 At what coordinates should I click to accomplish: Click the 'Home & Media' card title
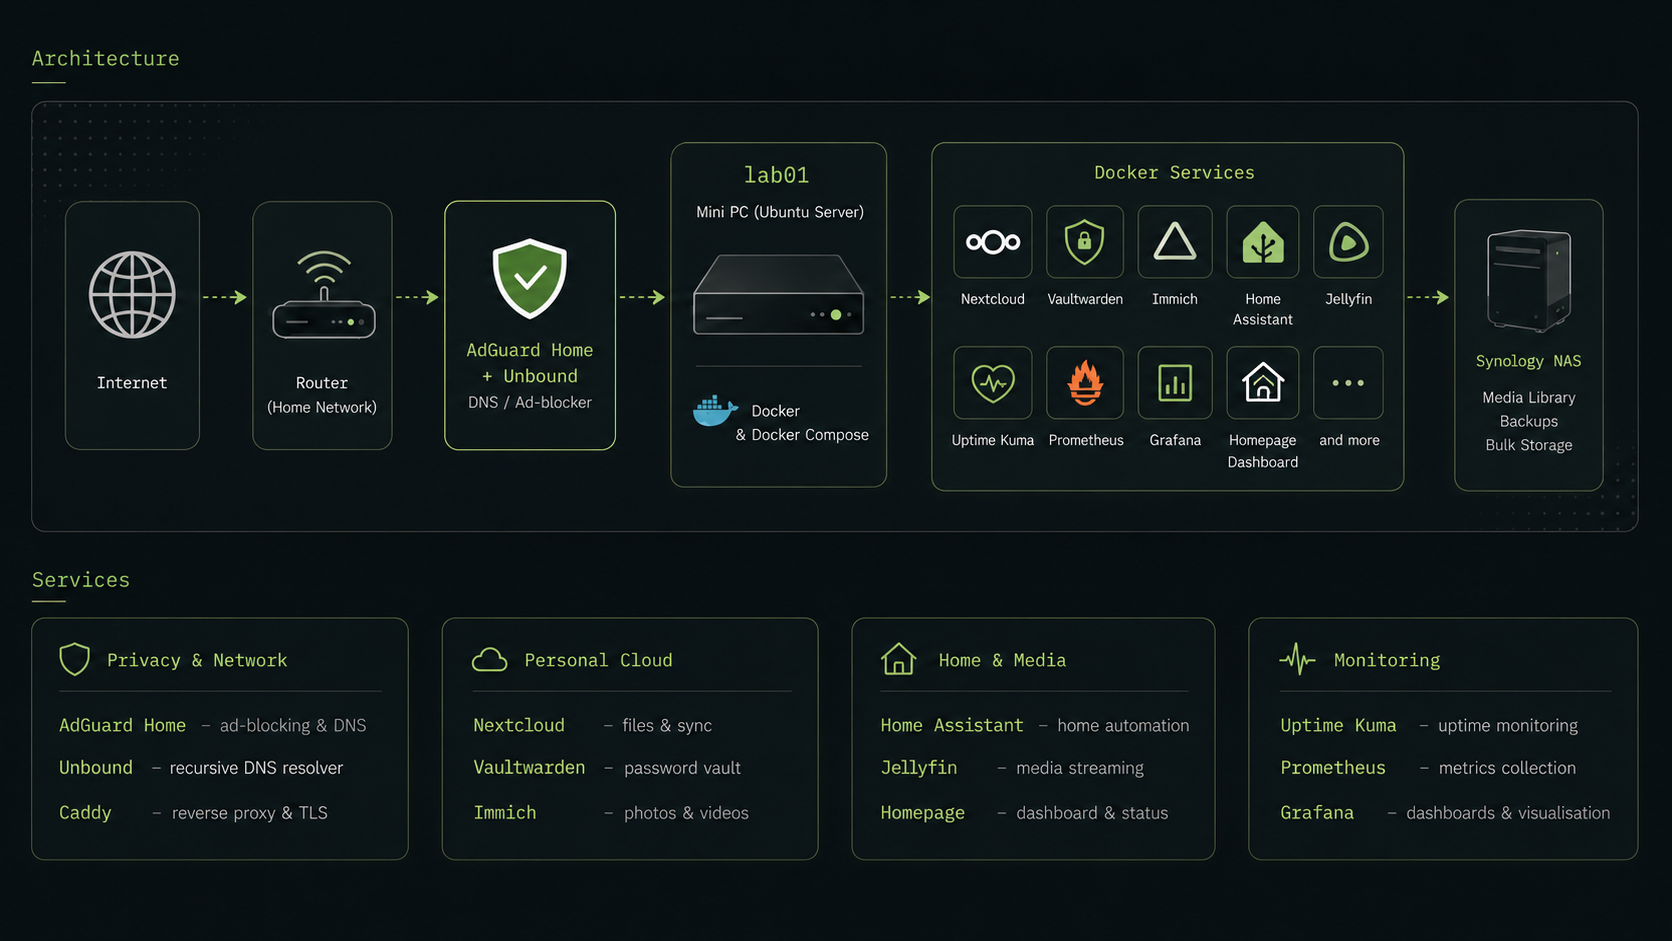1002,660
